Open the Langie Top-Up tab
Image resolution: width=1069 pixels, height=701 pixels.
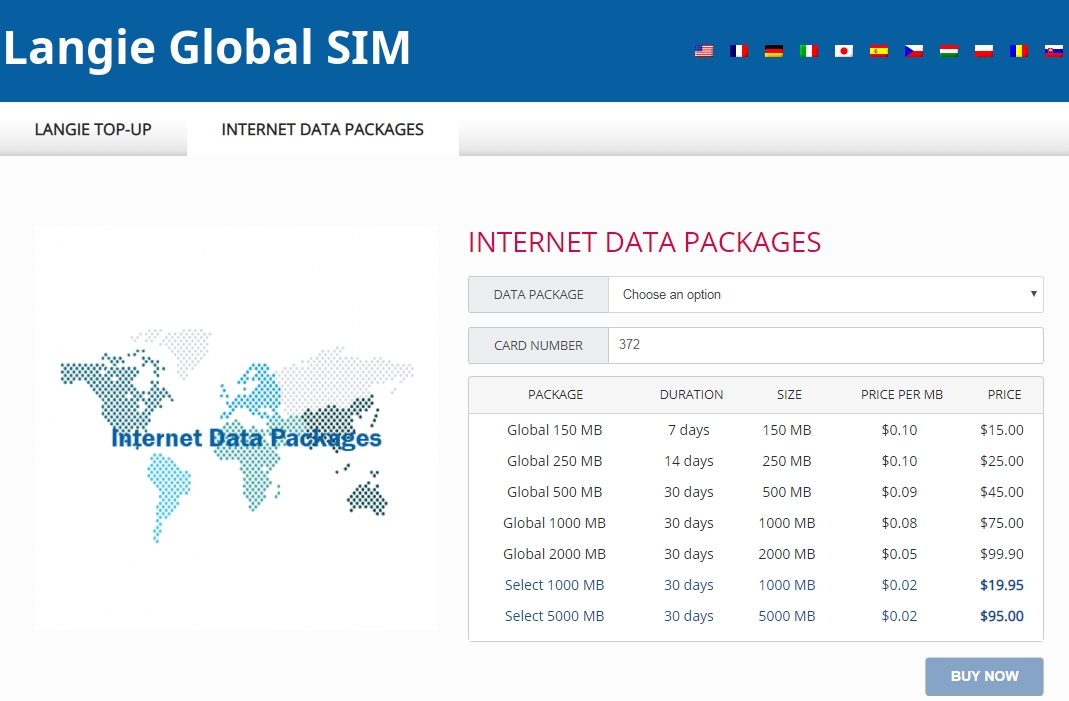(93, 130)
